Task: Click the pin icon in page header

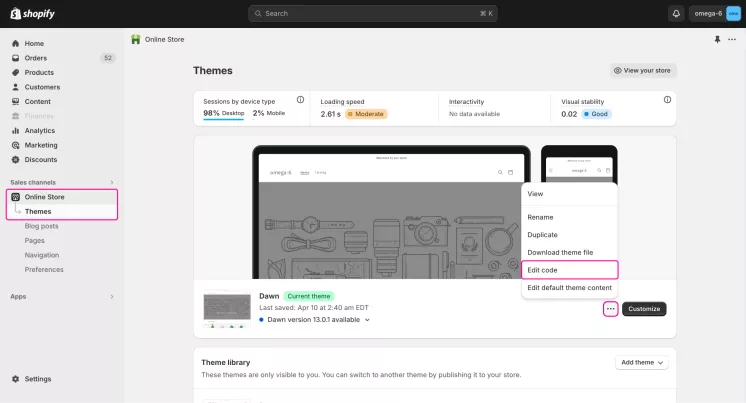Action: click(x=717, y=39)
